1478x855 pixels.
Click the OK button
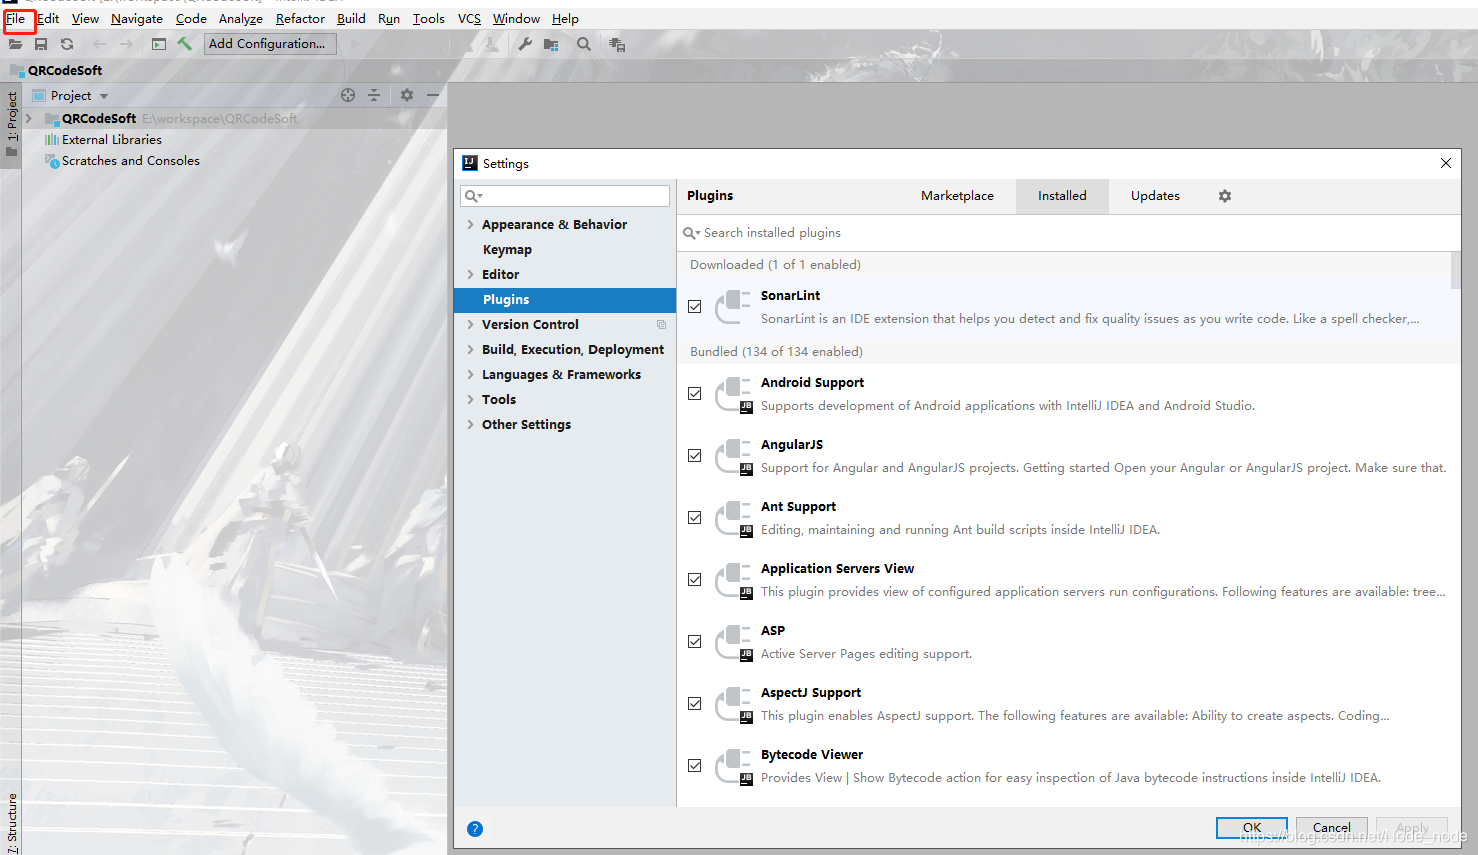[1252, 828]
